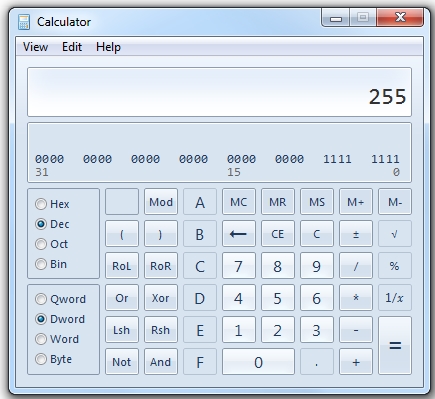435x399 pixels.
Task: Insert a closing parenthesis
Action: click(161, 234)
